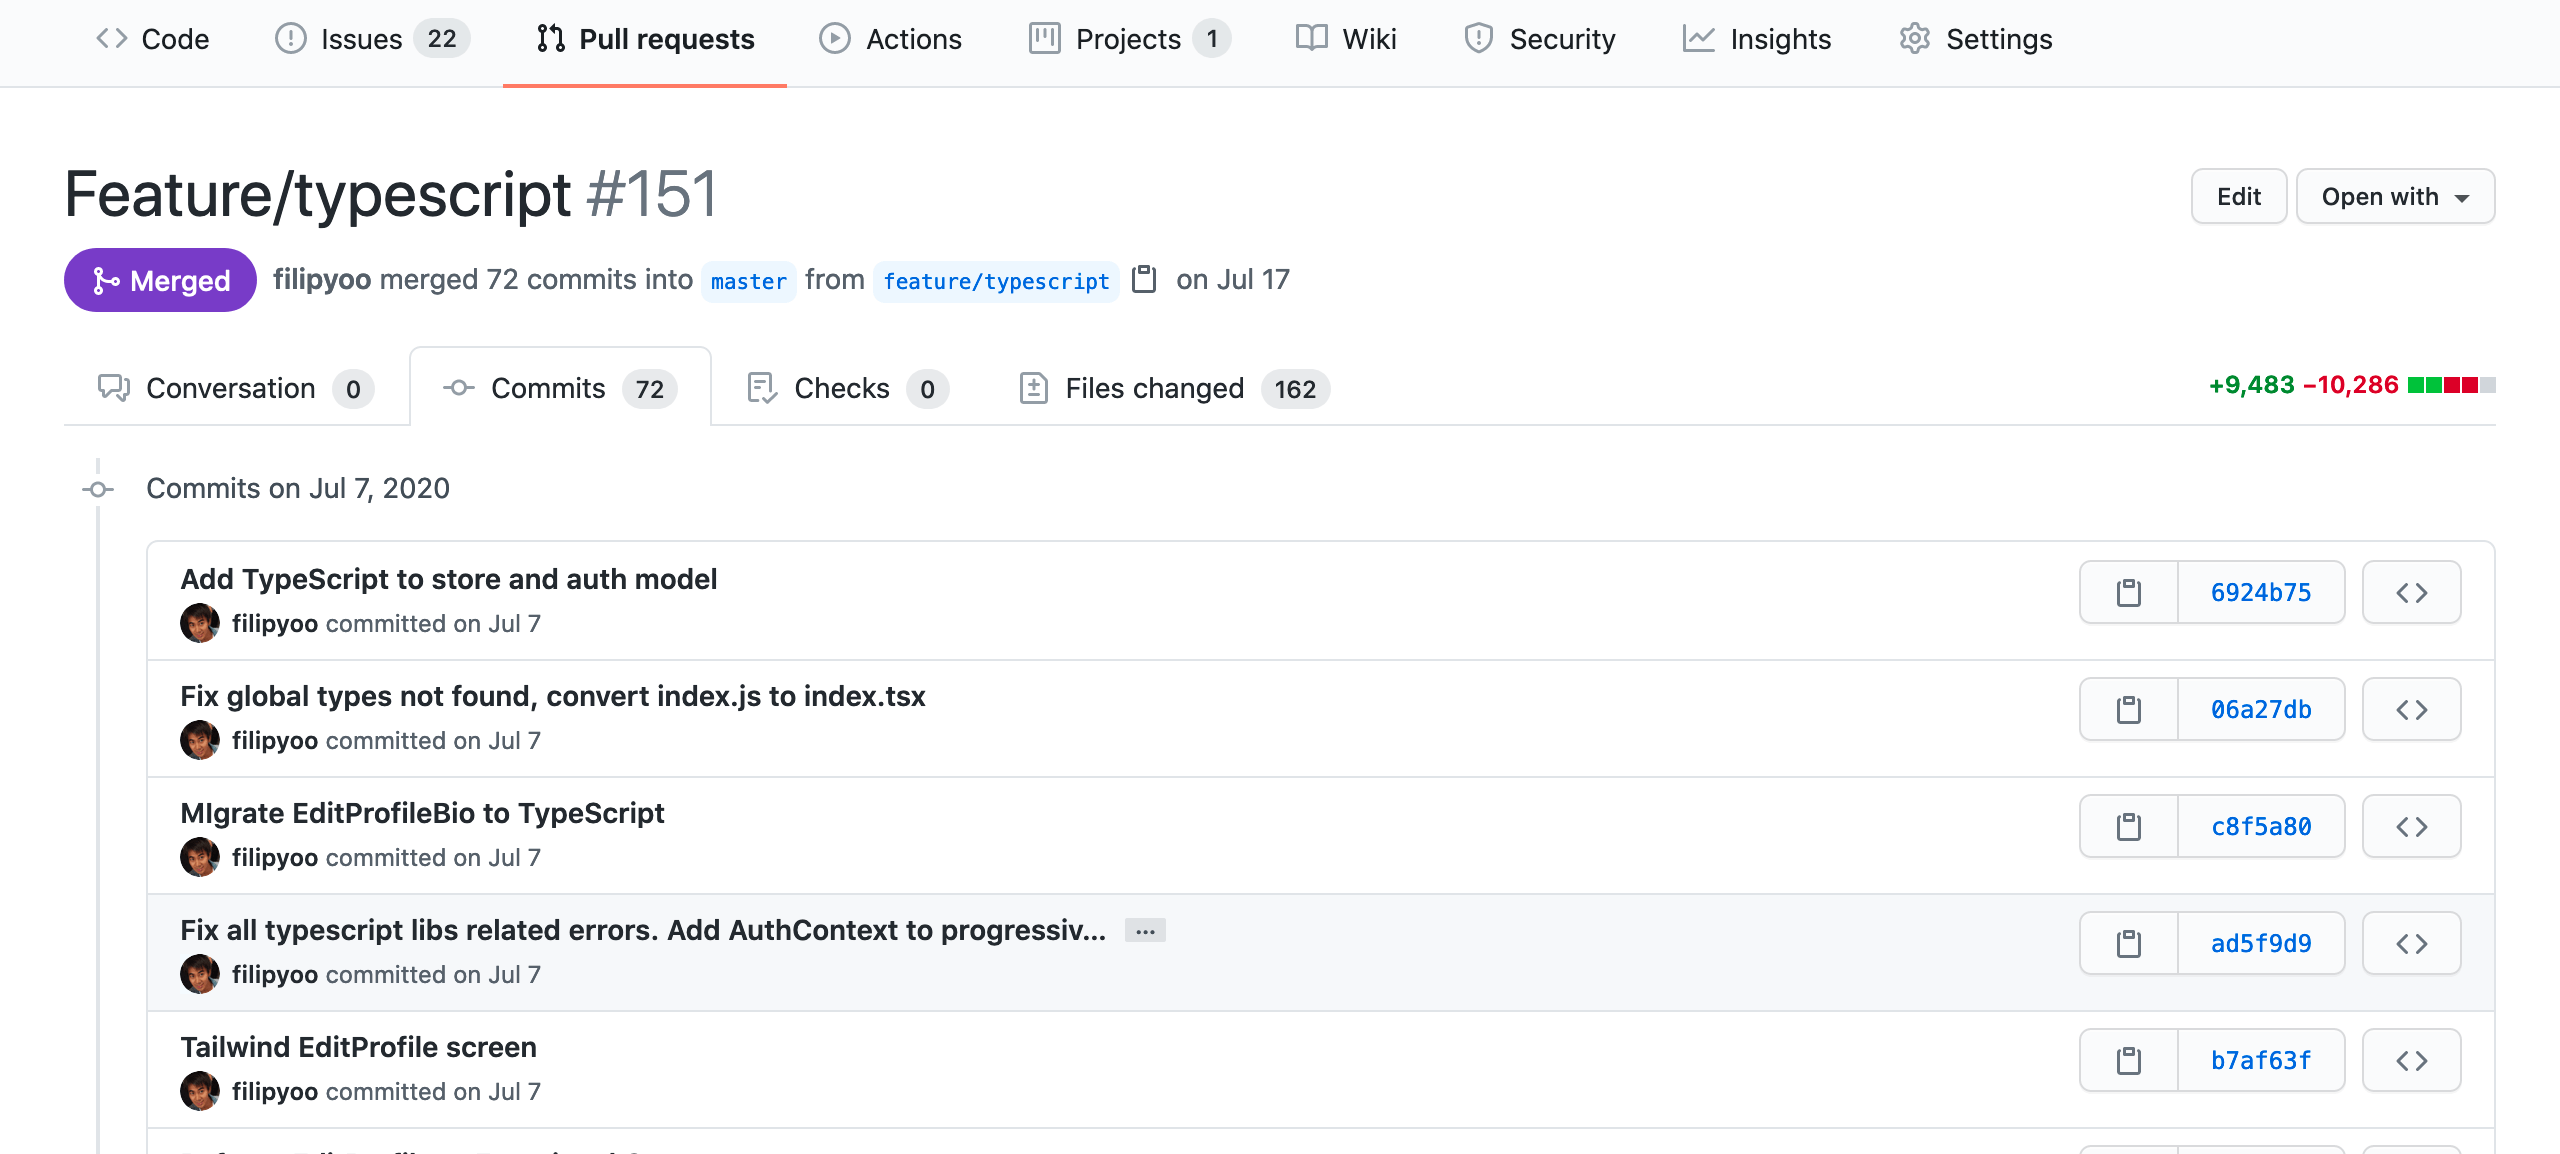The height and width of the screenshot is (1154, 2560).
Task: Copy SHA for commit b7af63f
Action: 2129,1060
